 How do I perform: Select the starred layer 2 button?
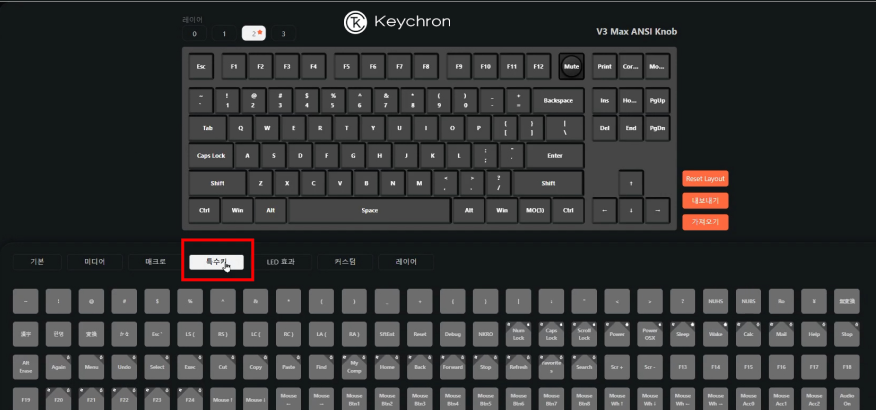click(254, 34)
